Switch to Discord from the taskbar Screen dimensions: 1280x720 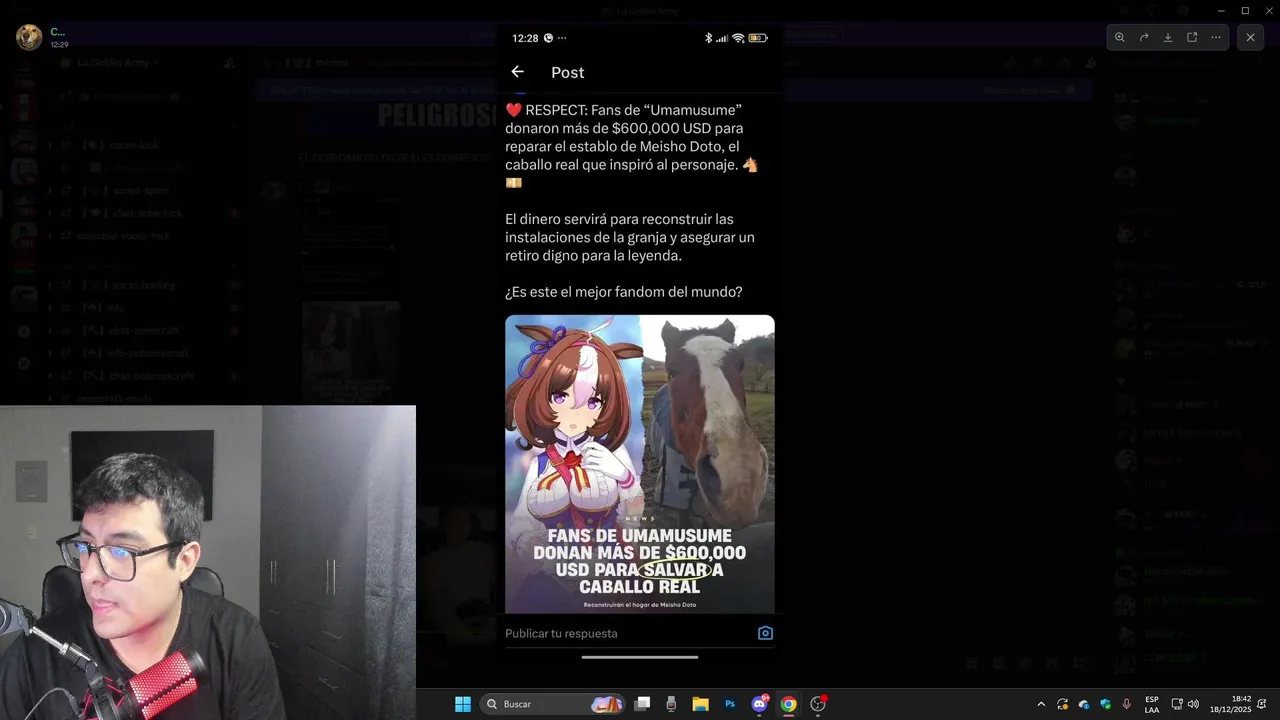click(x=759, y=704)
